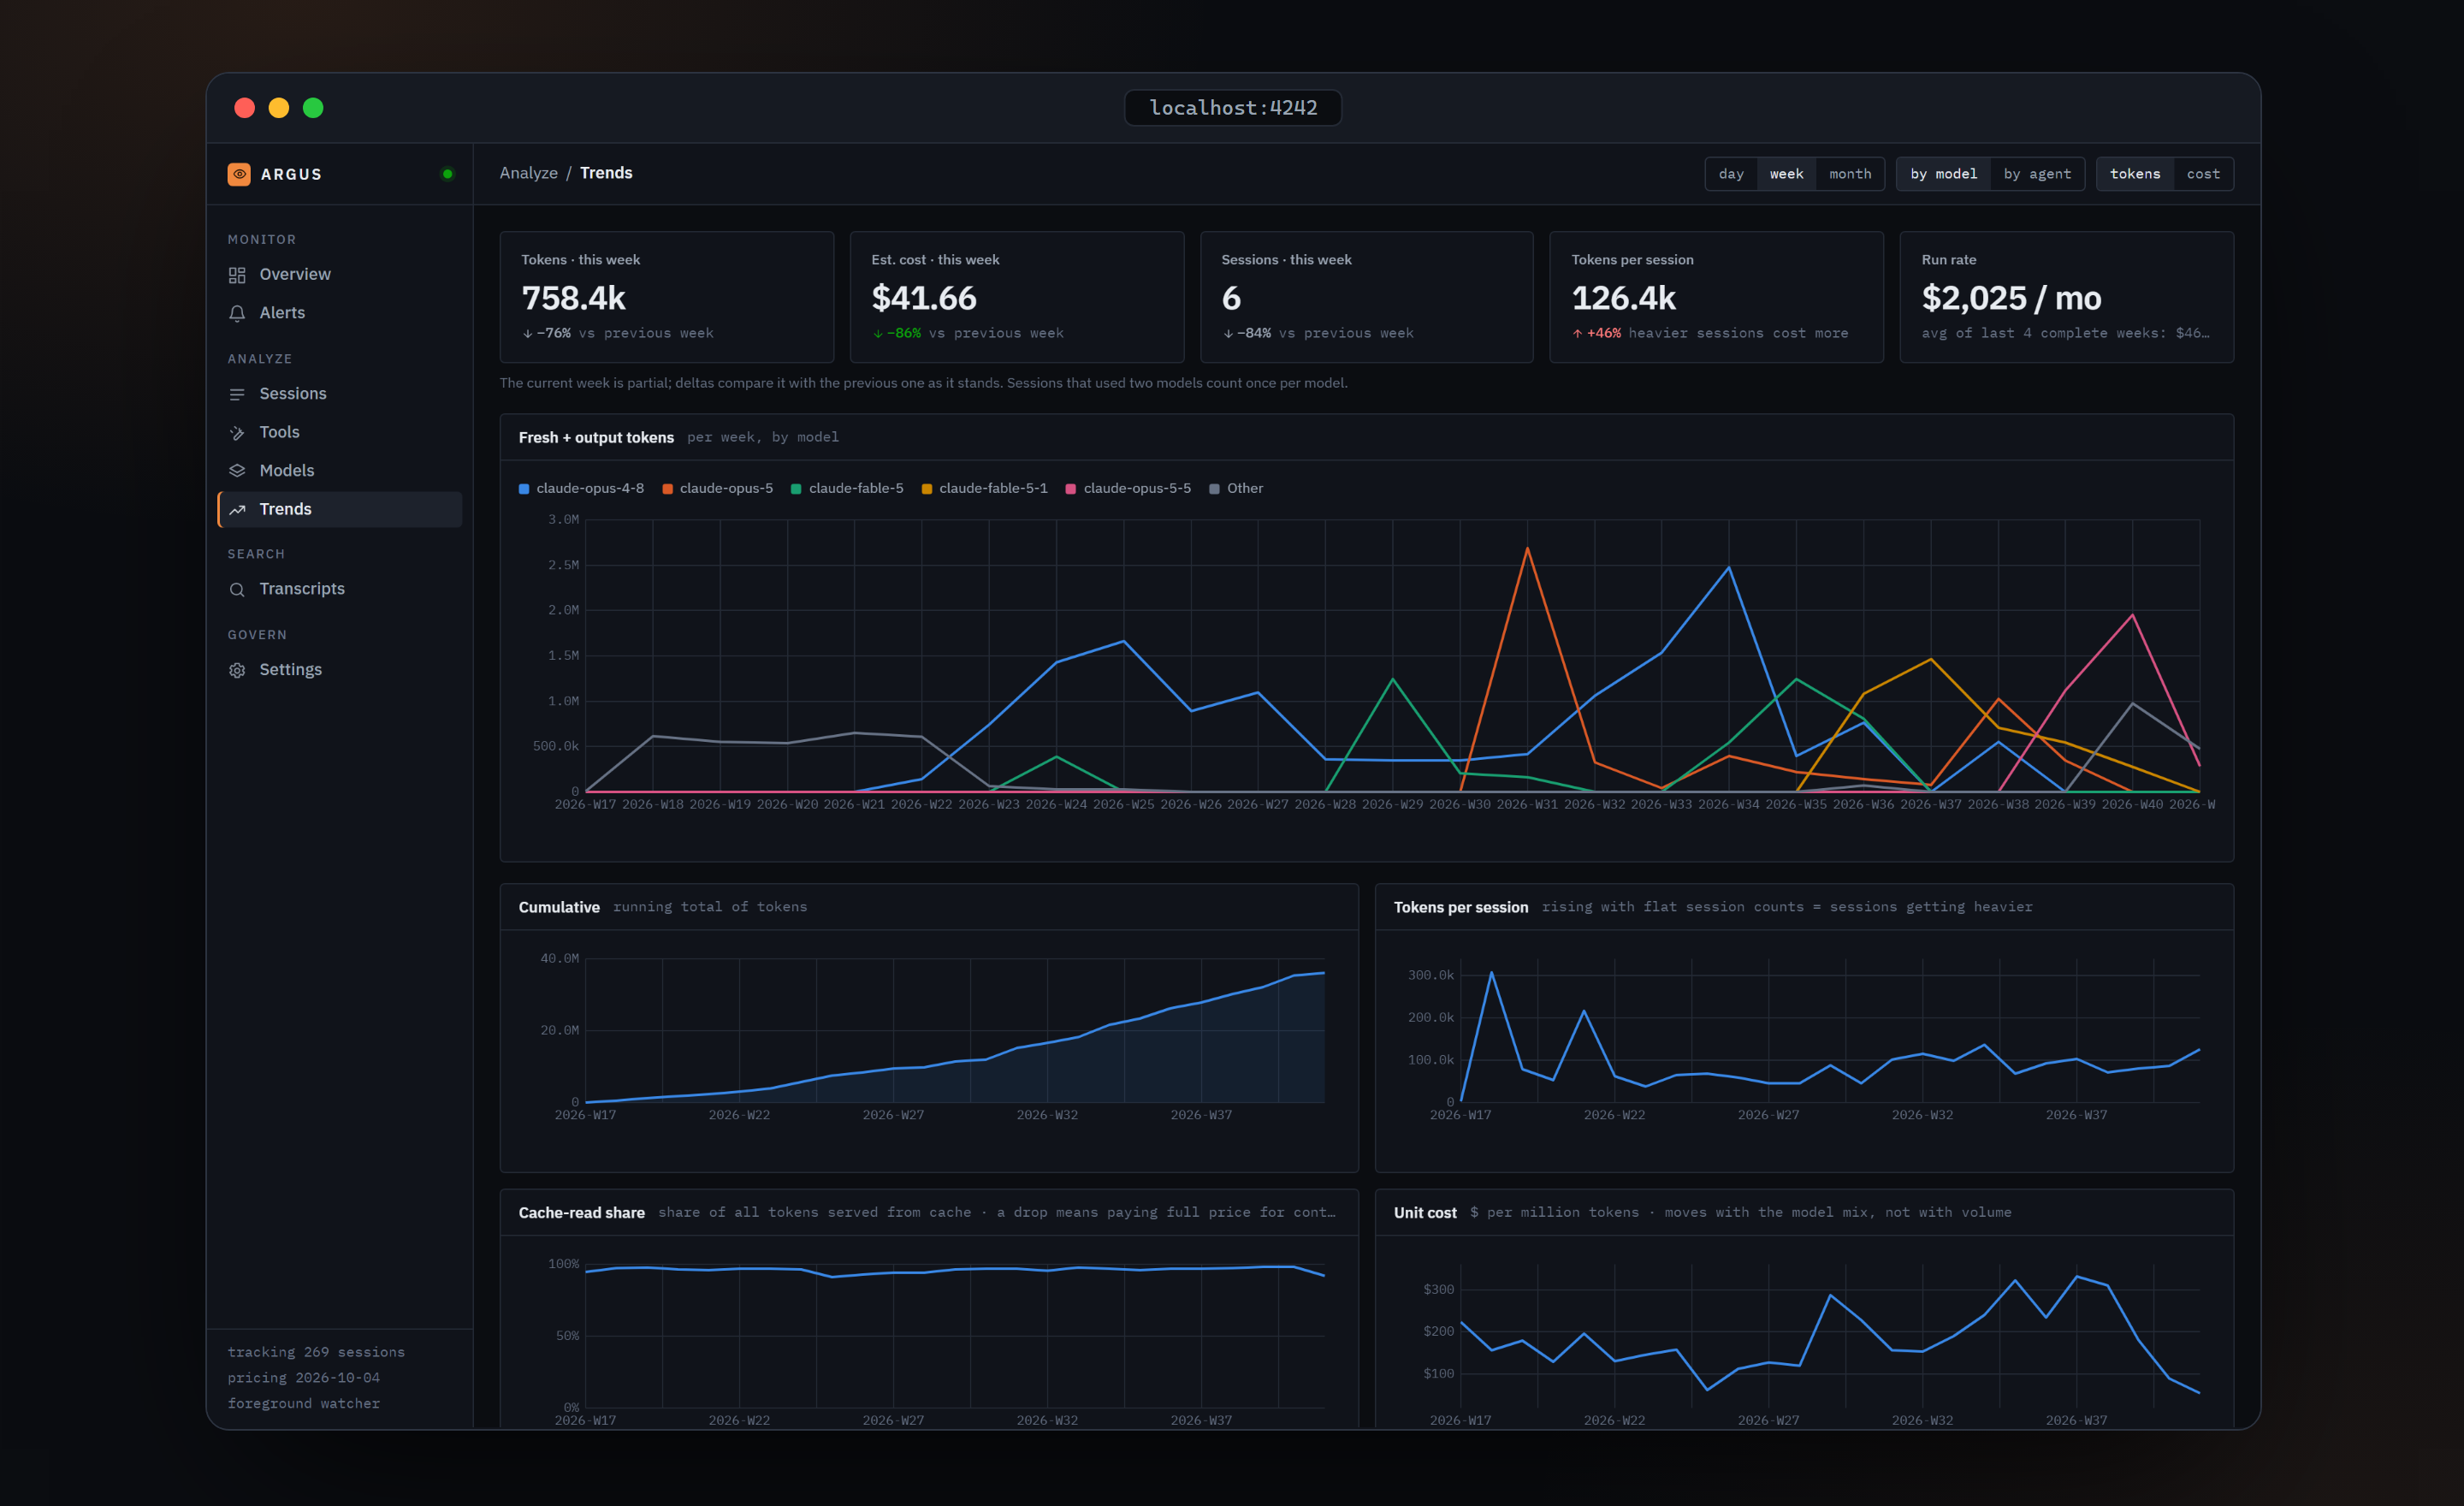Open the Models page
2464x1506 pixels.
click(x=339, y=471)
